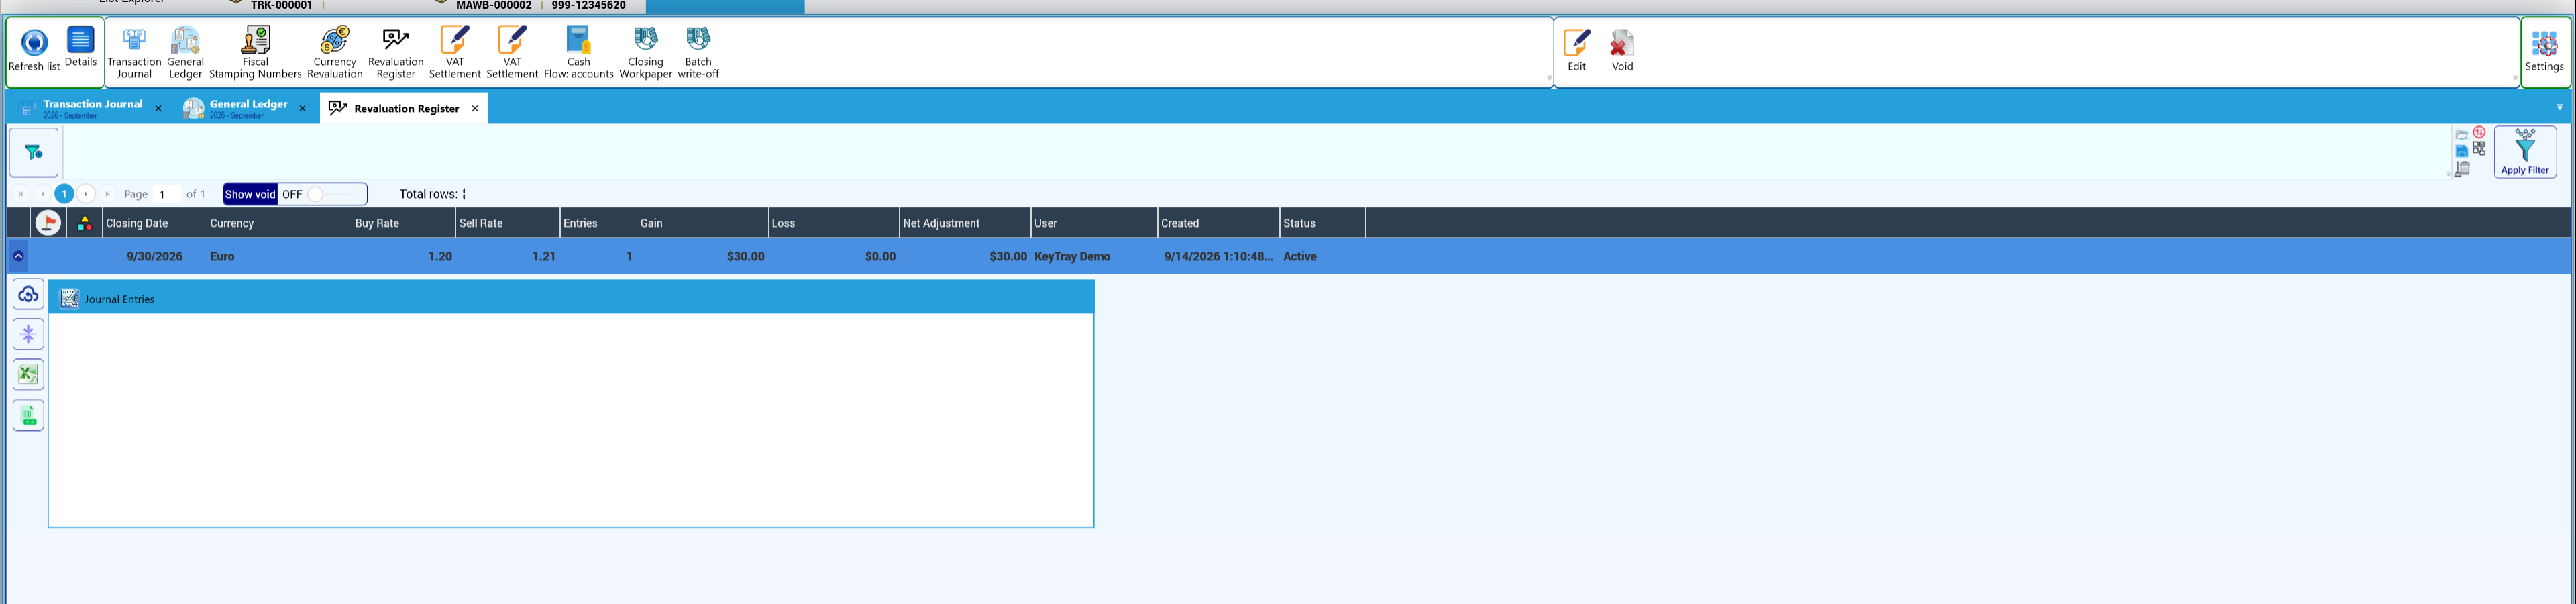Screen dimensions: 2576x604
Task: Collapse the 9/30/2026 Euro row
Action: pos(18,256)
